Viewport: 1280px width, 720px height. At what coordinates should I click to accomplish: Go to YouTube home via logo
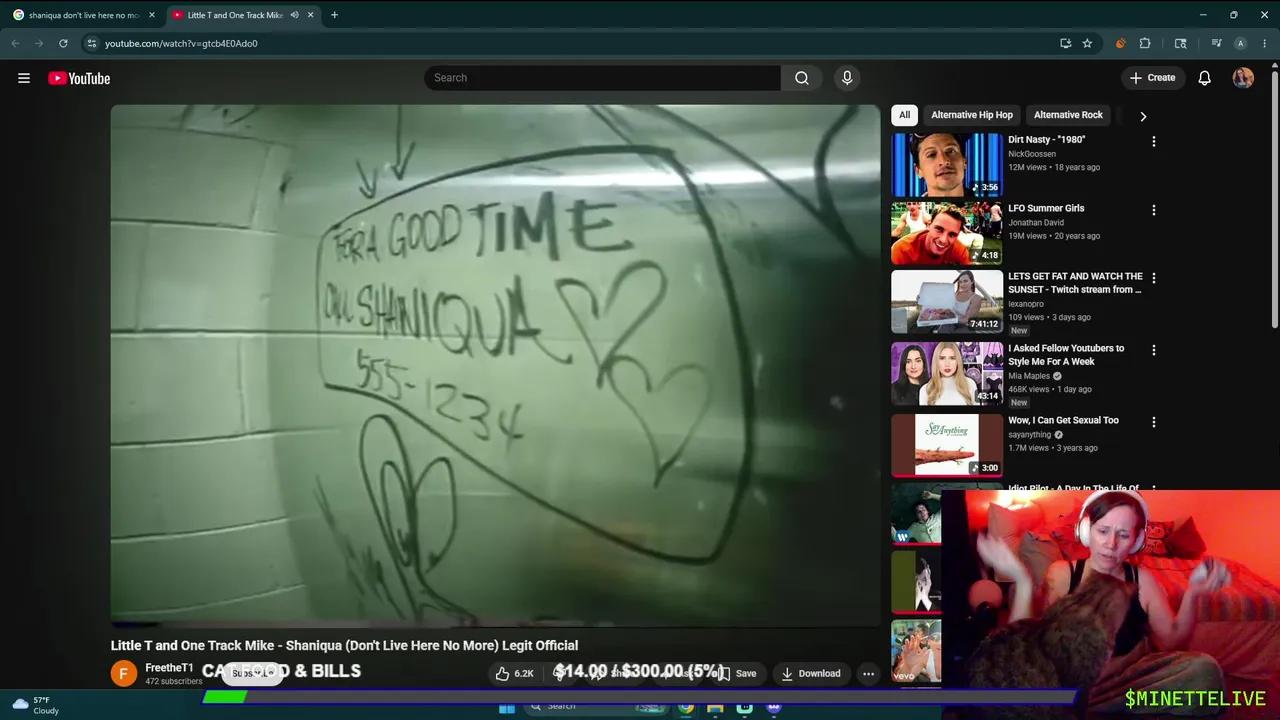tap(79, 78)
